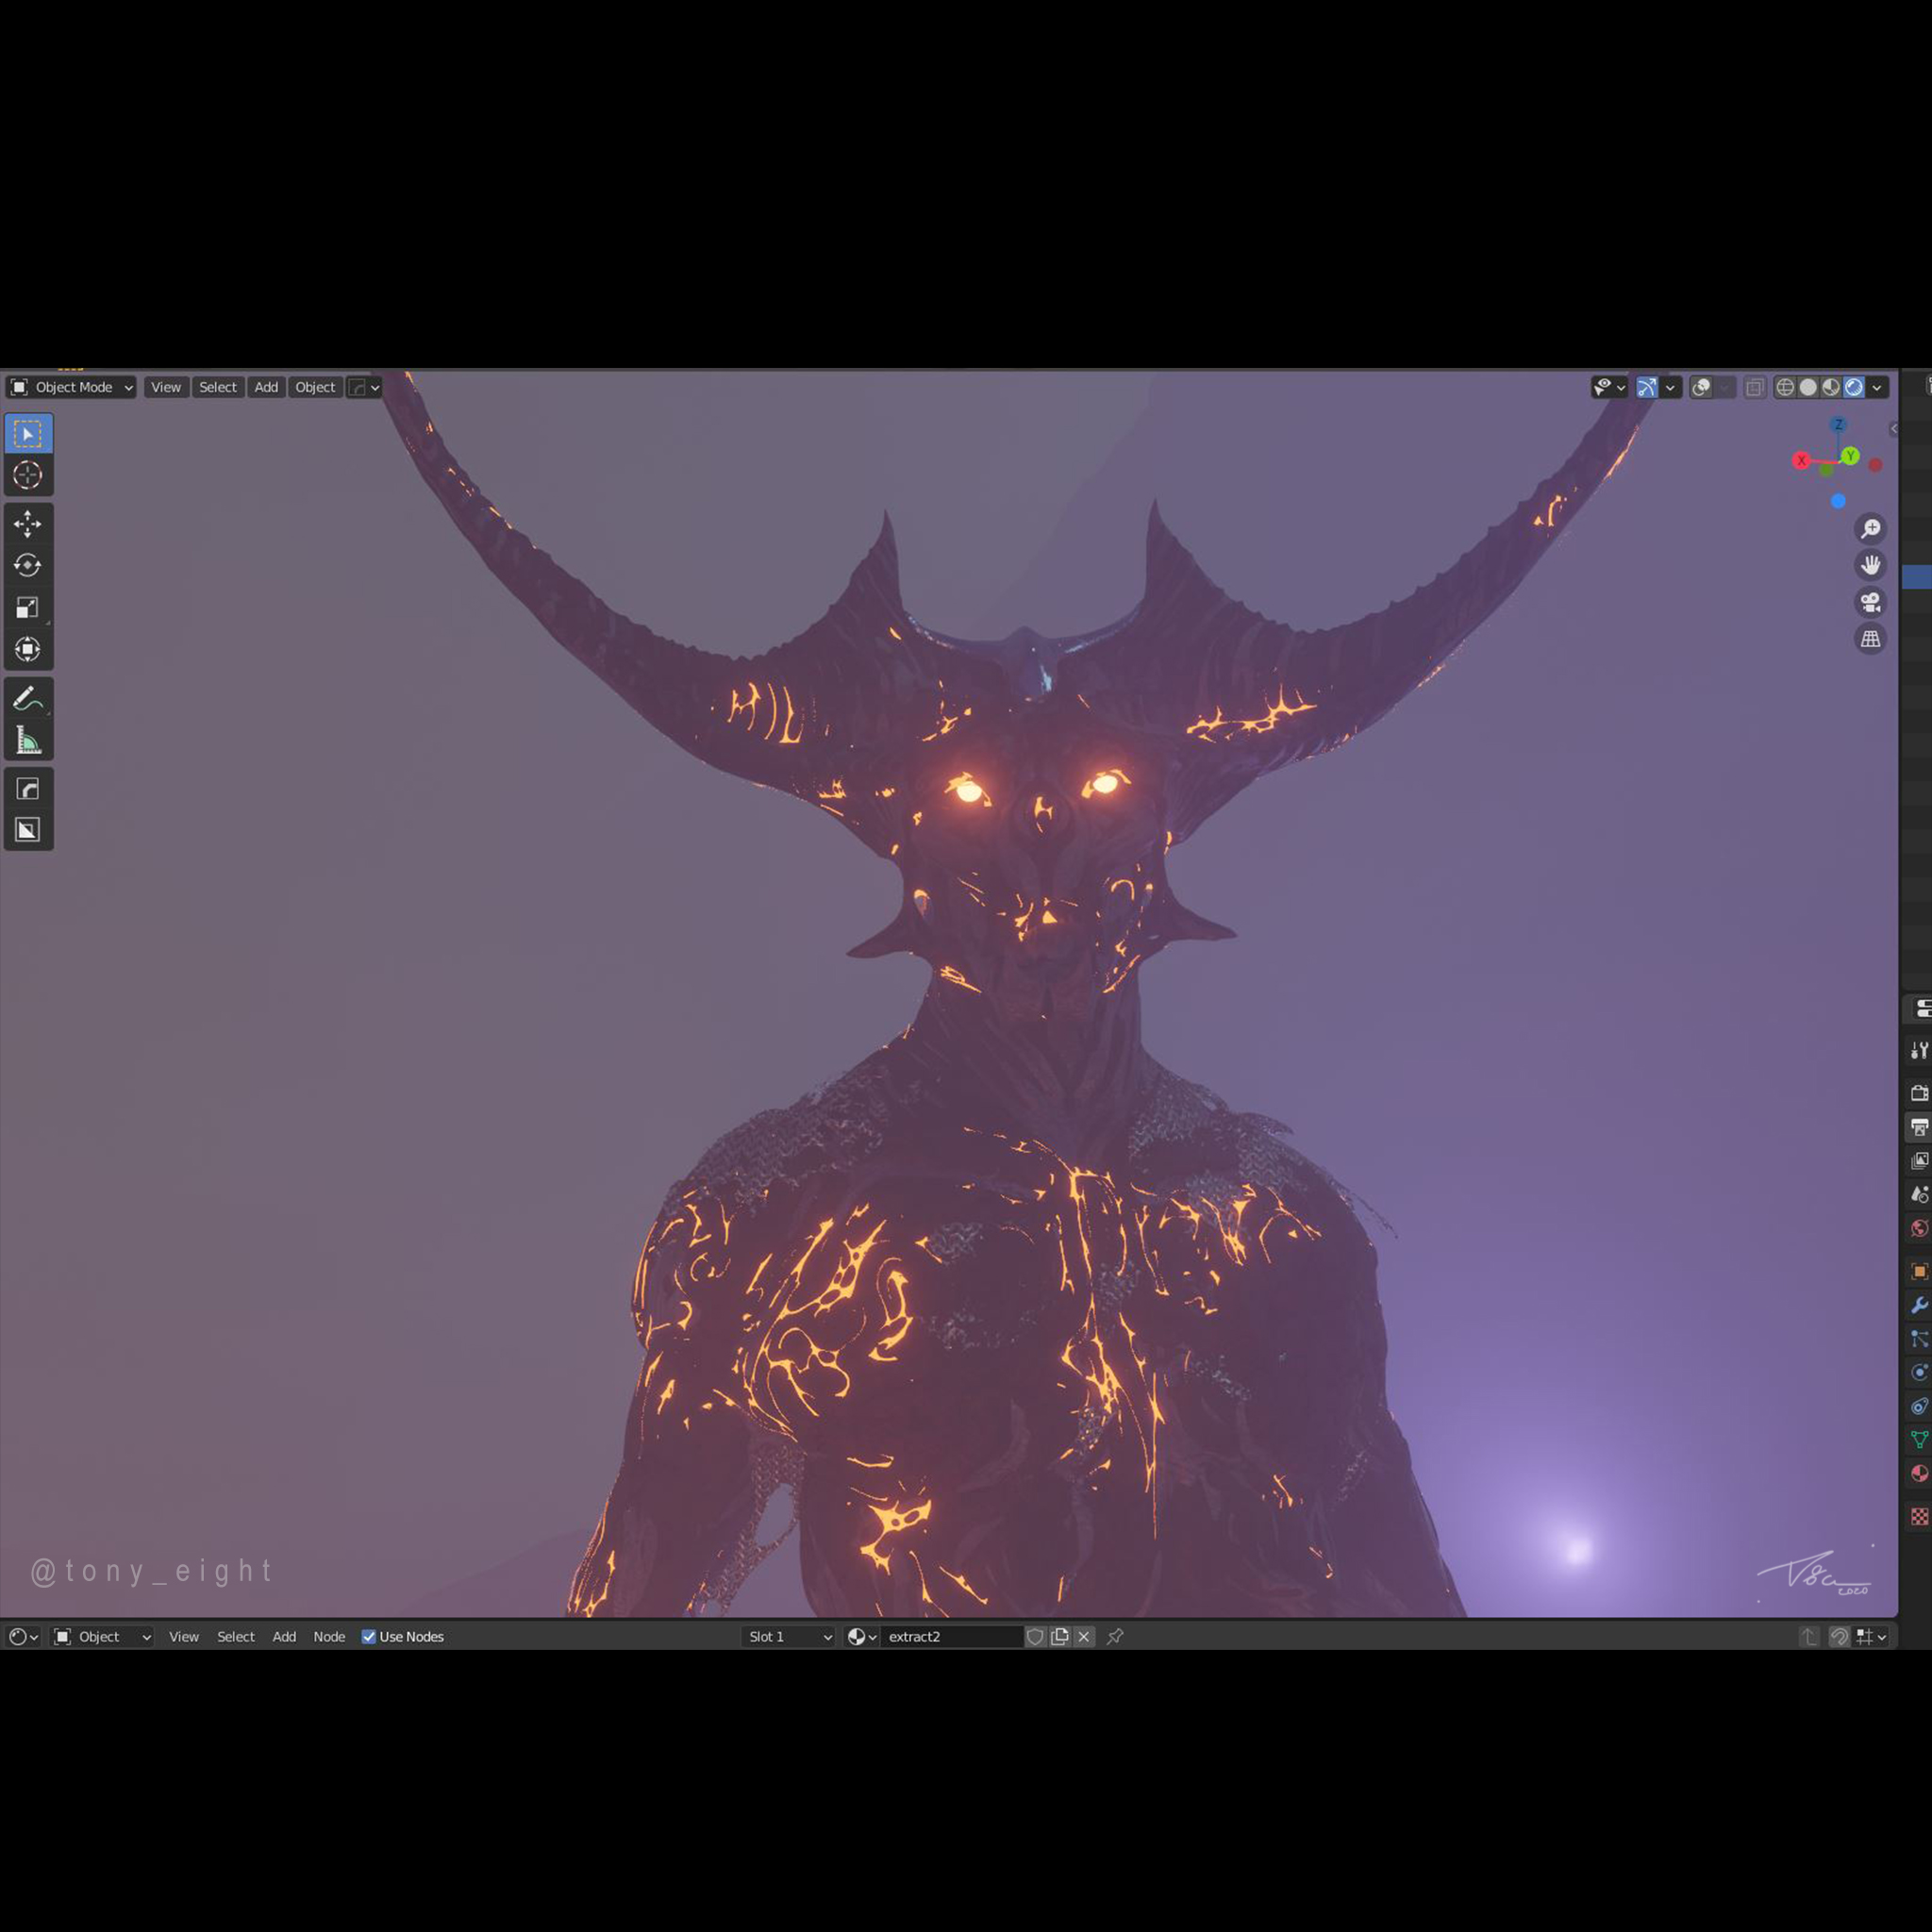Select the 3D Cursor tool

[28, 475]
